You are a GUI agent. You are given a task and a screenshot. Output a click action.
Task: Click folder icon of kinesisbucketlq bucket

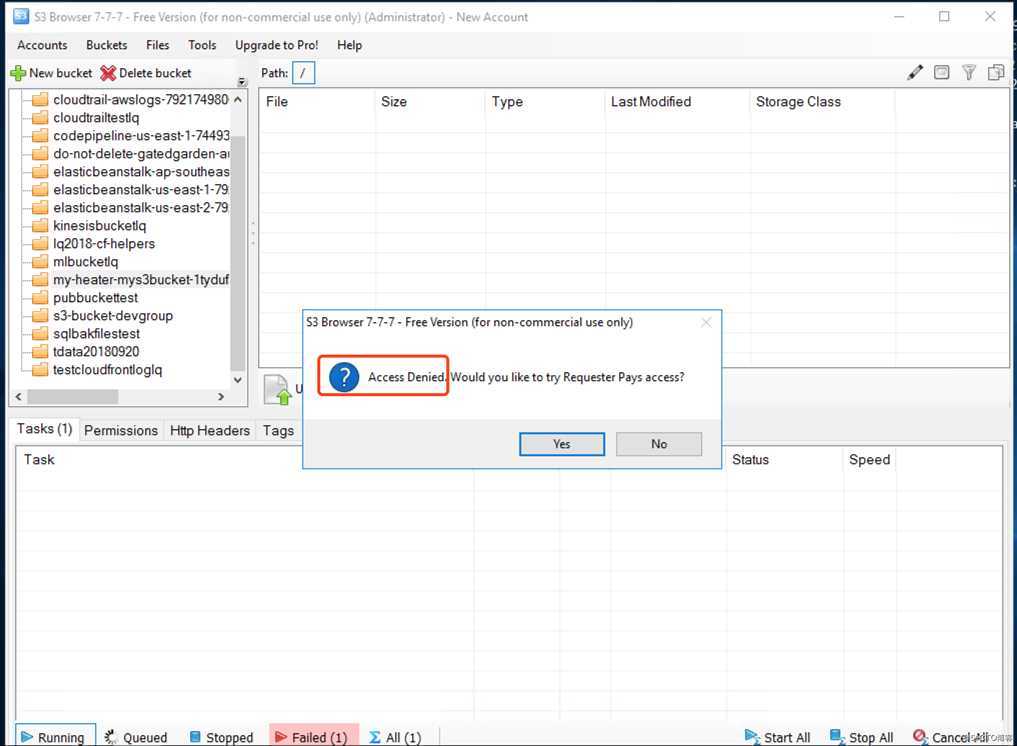tap(40, 226)
